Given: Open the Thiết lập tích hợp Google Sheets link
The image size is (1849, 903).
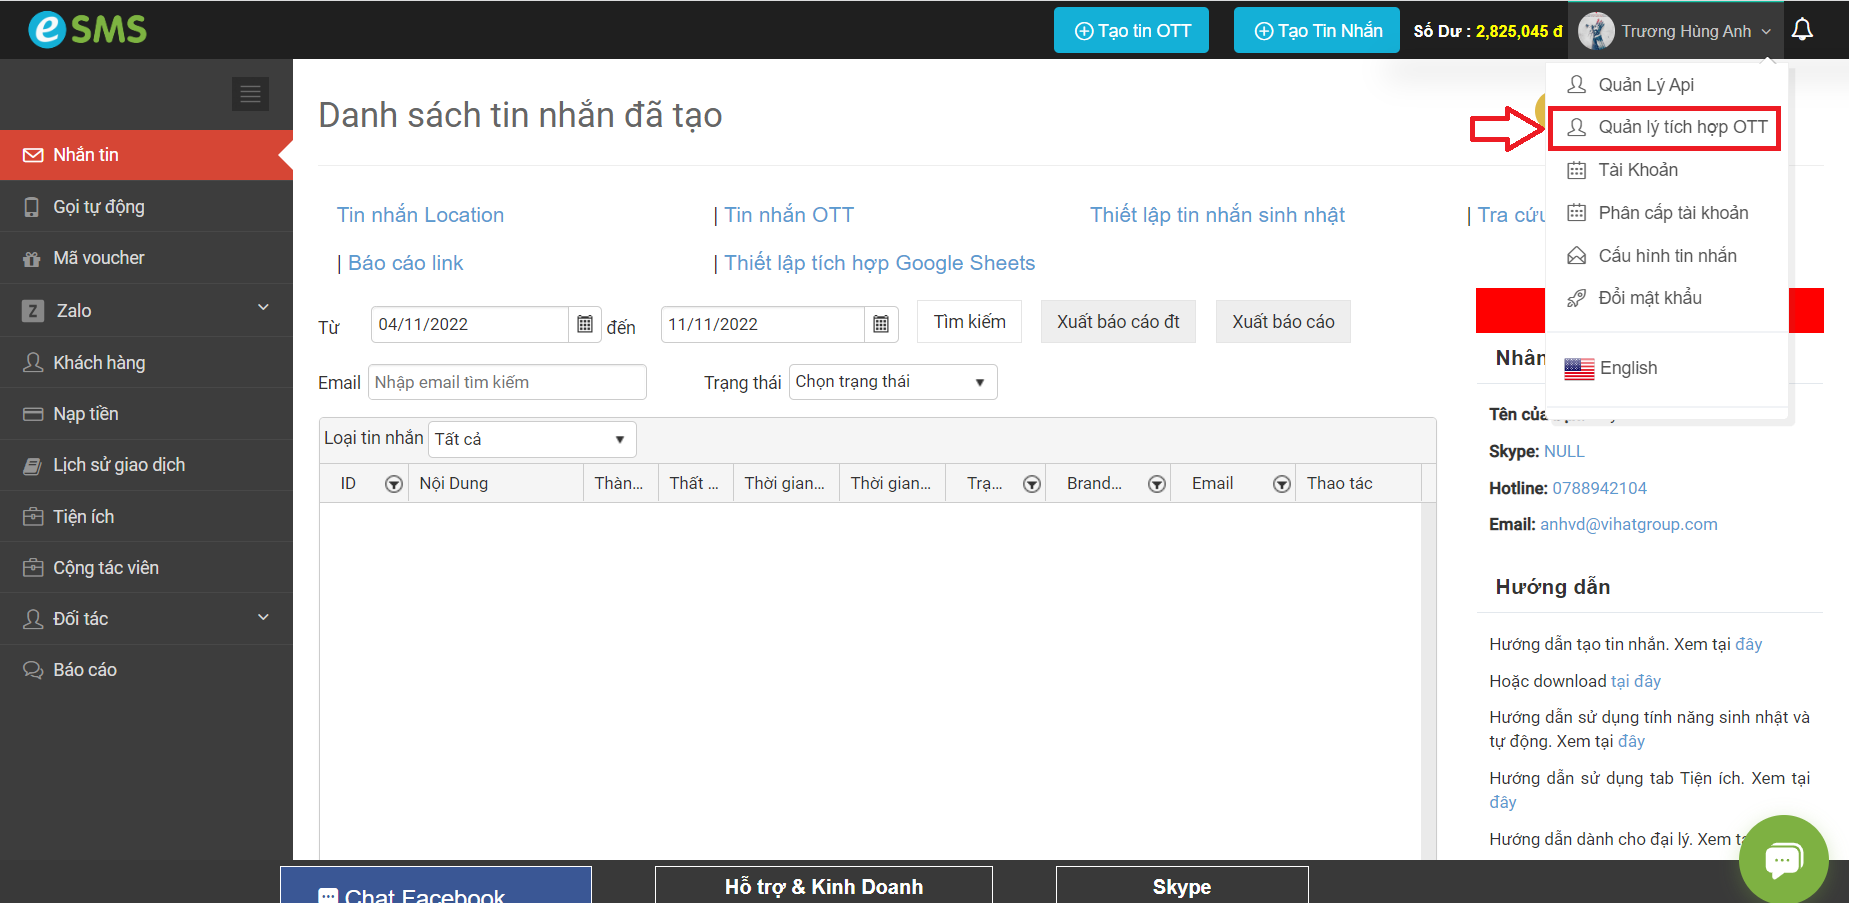Looking at the screenshot, I should pos(879,263).
